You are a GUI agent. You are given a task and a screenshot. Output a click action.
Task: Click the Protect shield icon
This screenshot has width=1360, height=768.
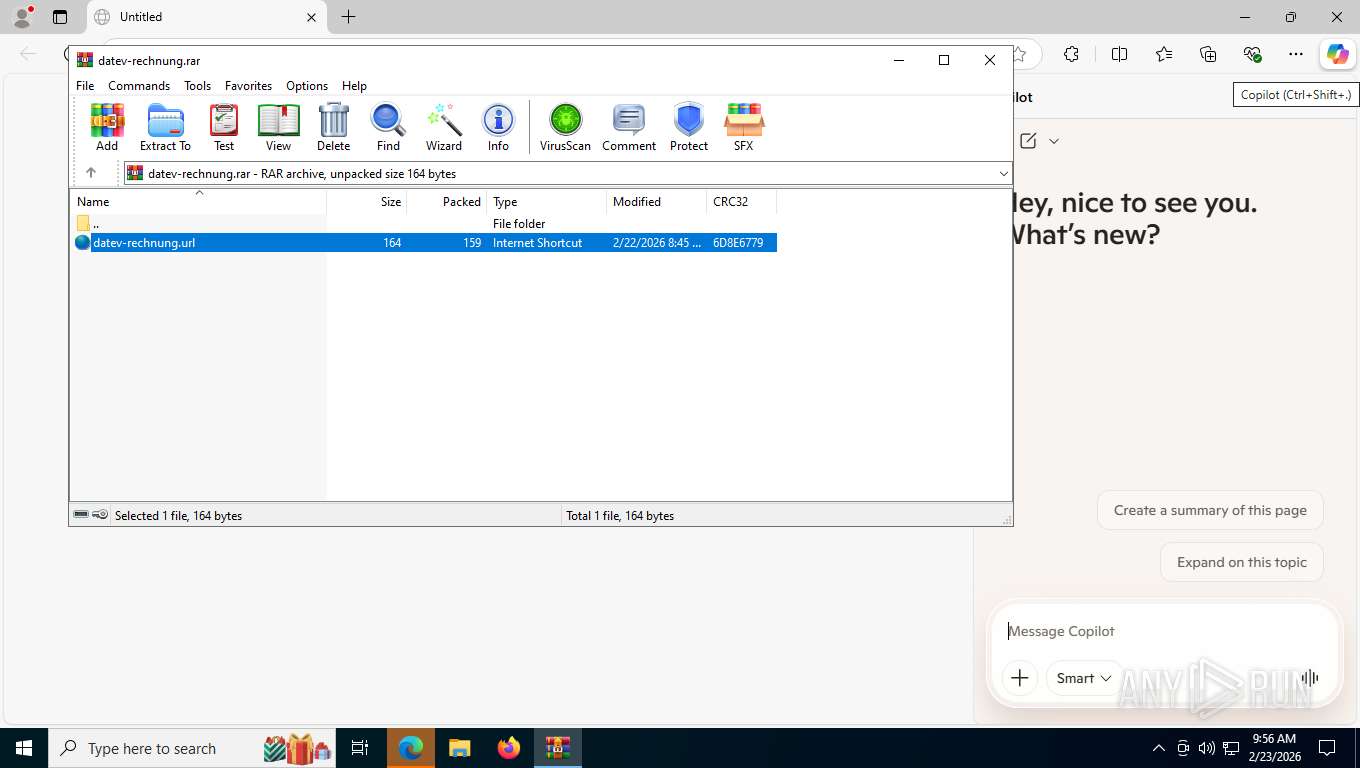coord(689,127)
